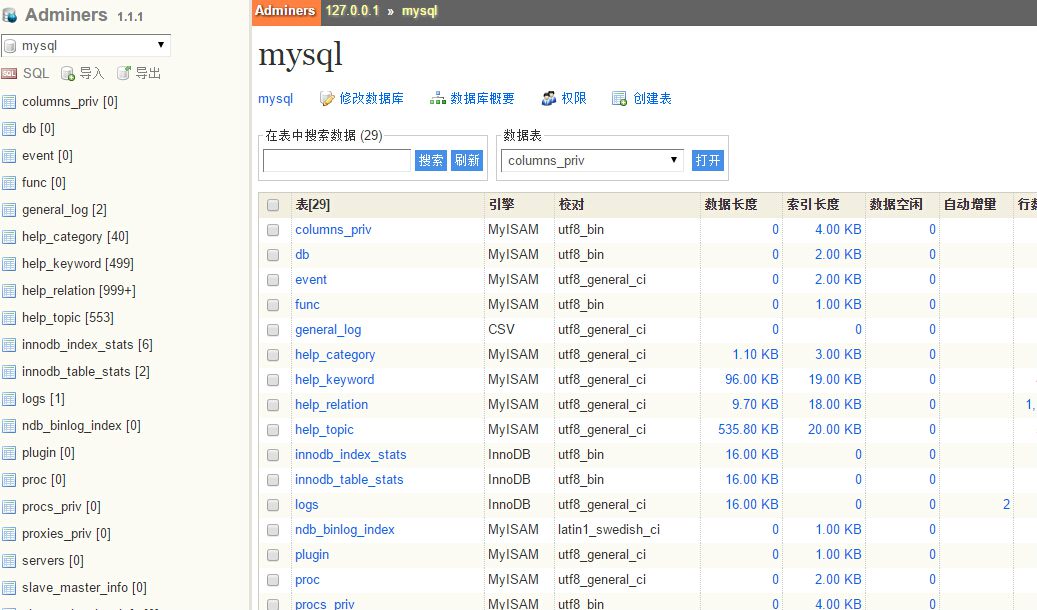Image resolution: width=1037 pixels, height=610 pixels.
Task: Click the table icon beside innodb_table_stats in sidebar
Action: click(x=9, y=372)
